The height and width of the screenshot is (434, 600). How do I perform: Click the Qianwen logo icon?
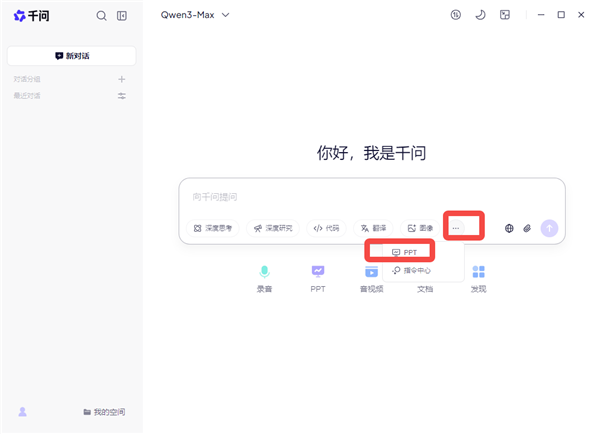click(x=20, y=16)
